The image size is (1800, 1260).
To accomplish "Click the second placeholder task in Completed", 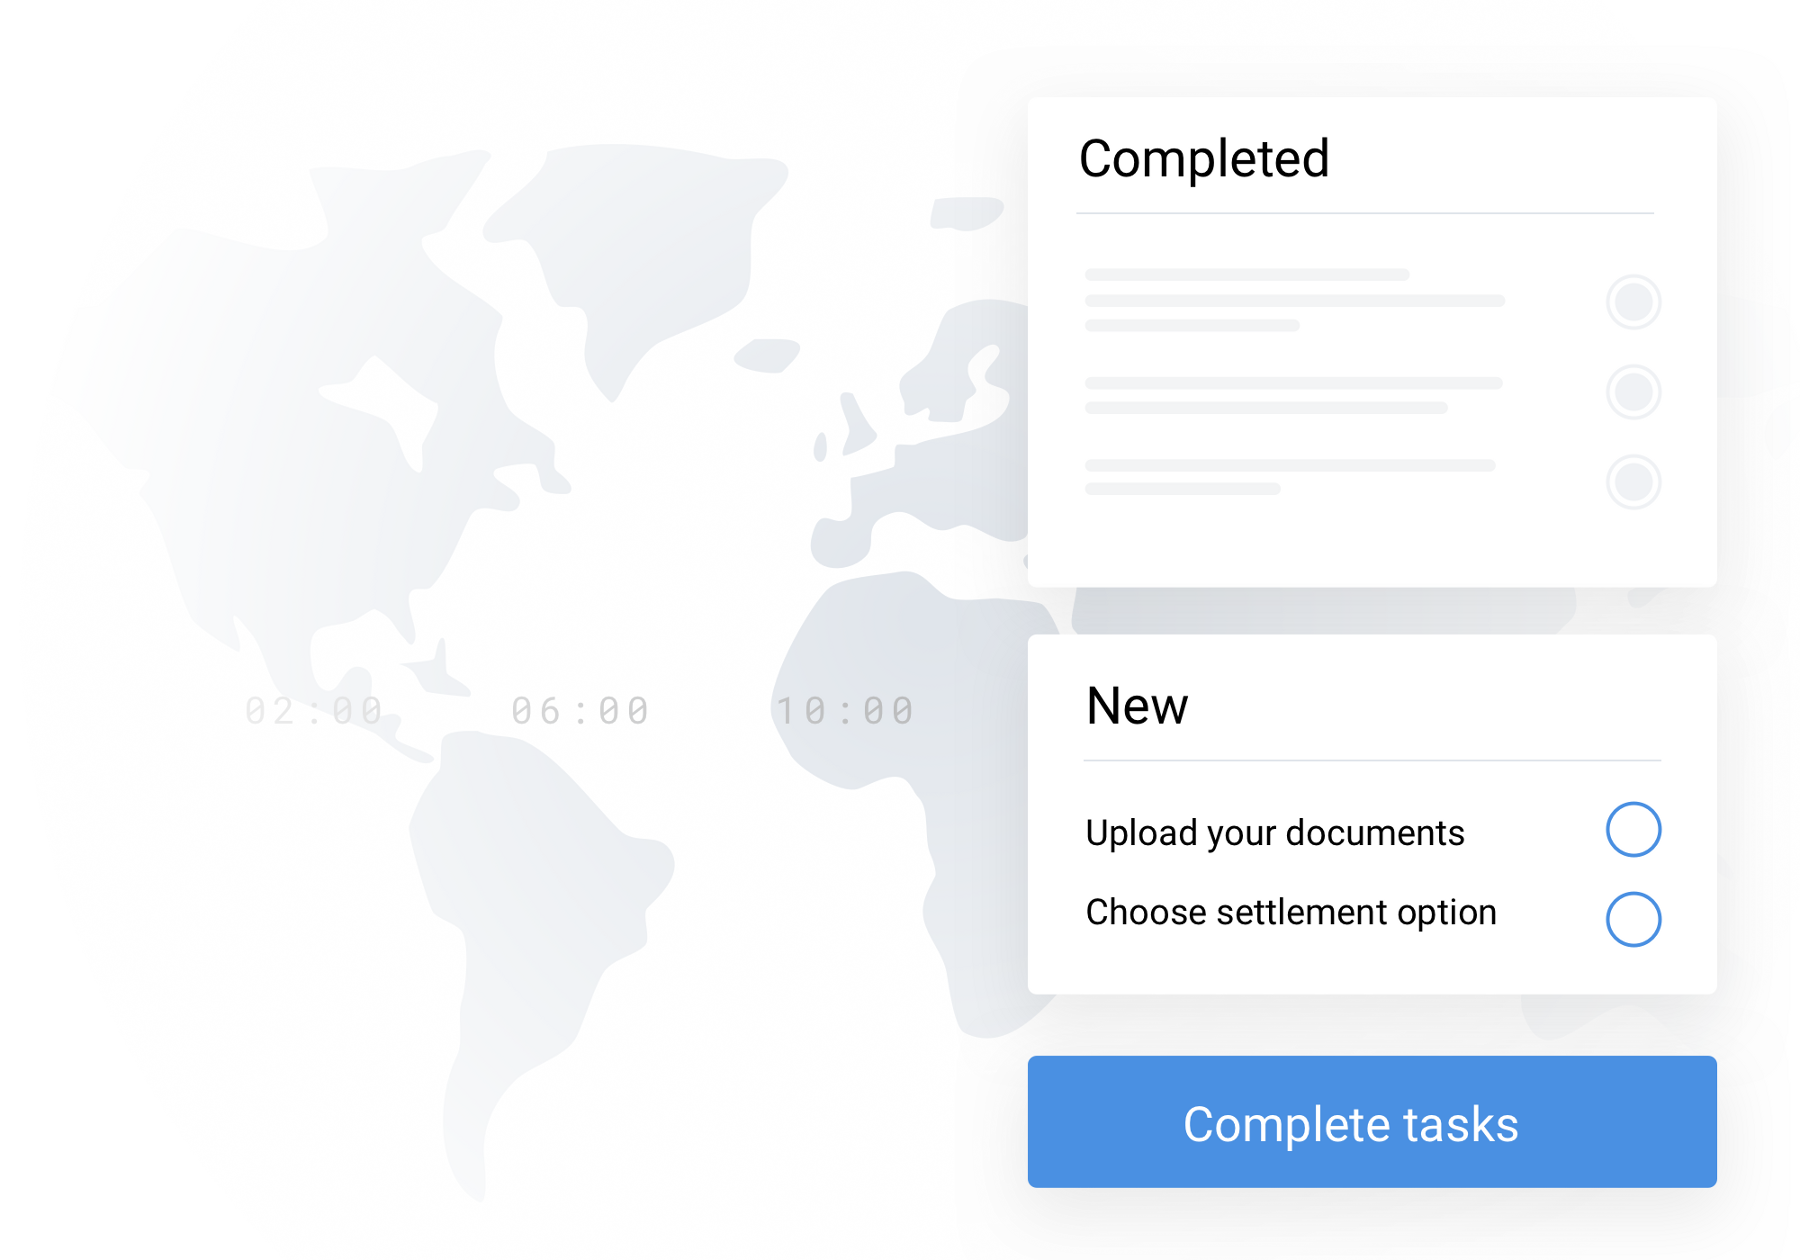I will [x=1292, y=395].
